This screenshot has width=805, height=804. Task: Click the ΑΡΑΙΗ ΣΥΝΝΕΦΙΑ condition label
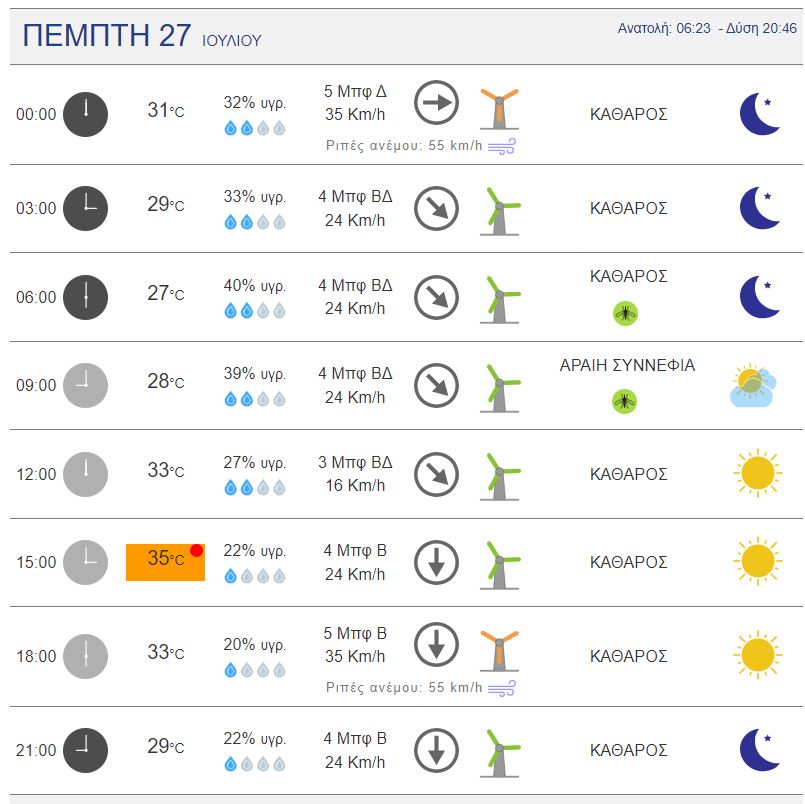[x=627, y=365]
